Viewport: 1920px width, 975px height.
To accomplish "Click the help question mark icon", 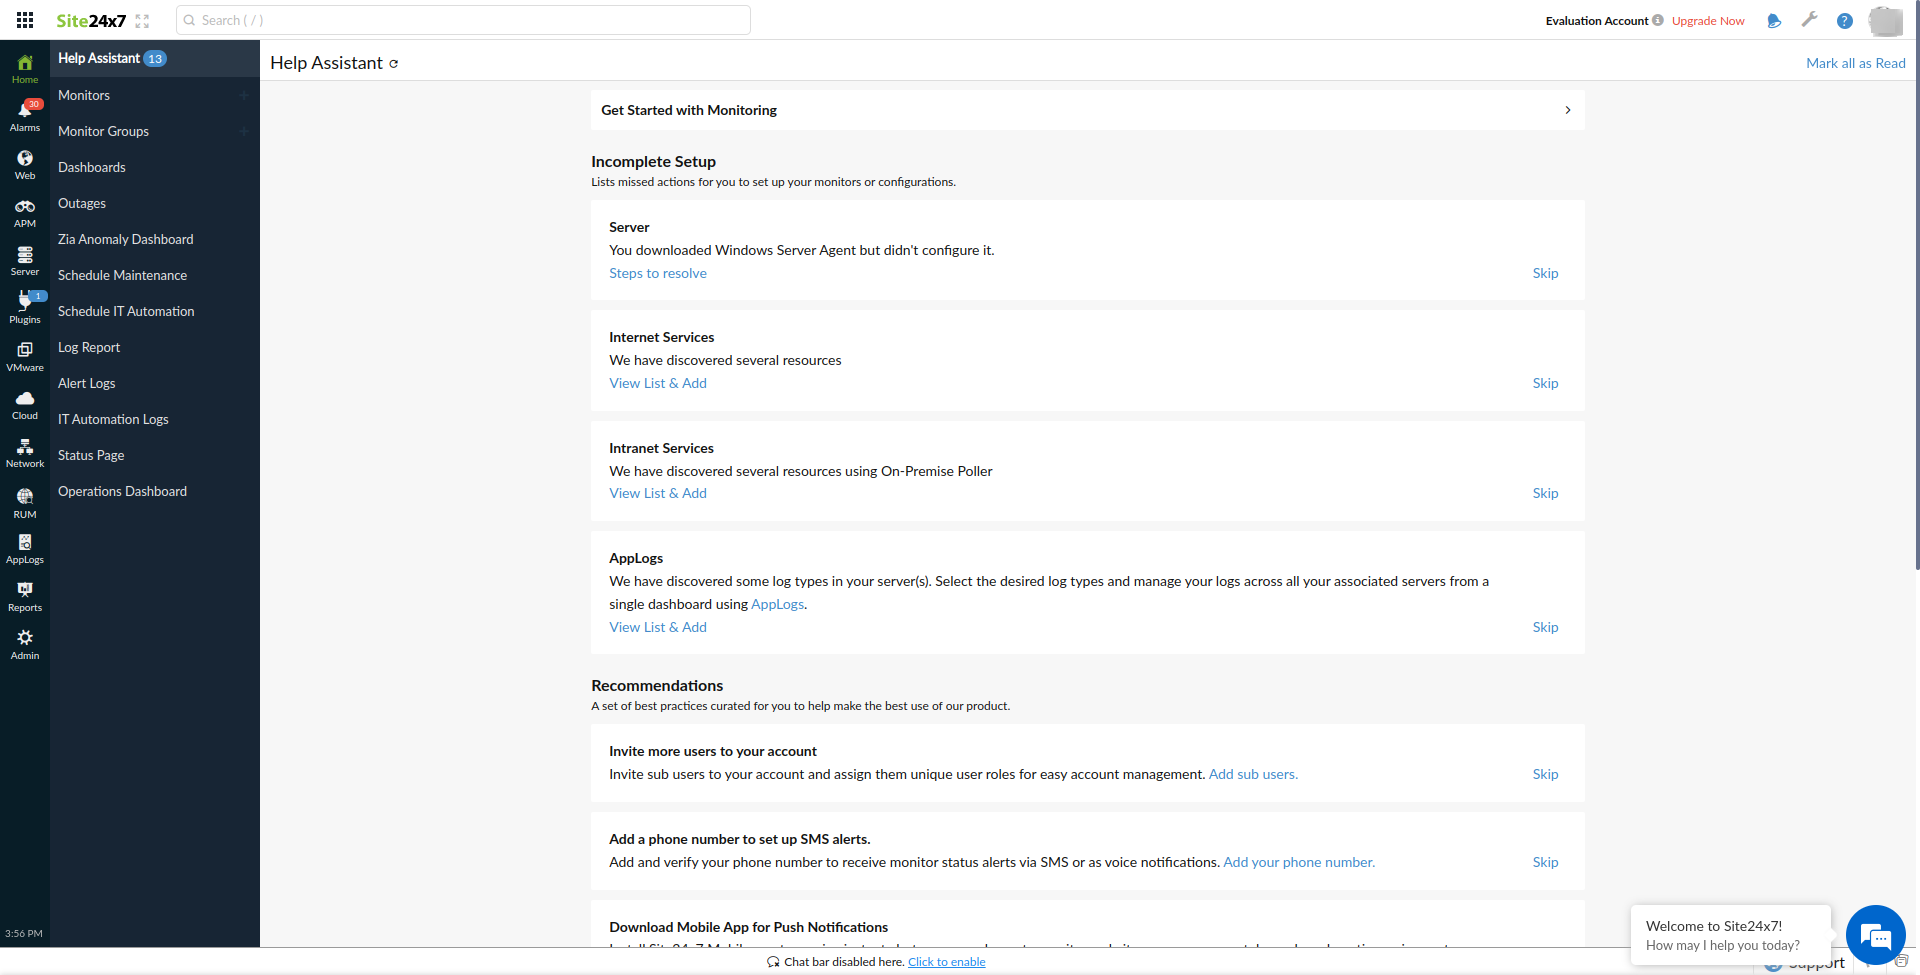I will (x=1845, y=21).
